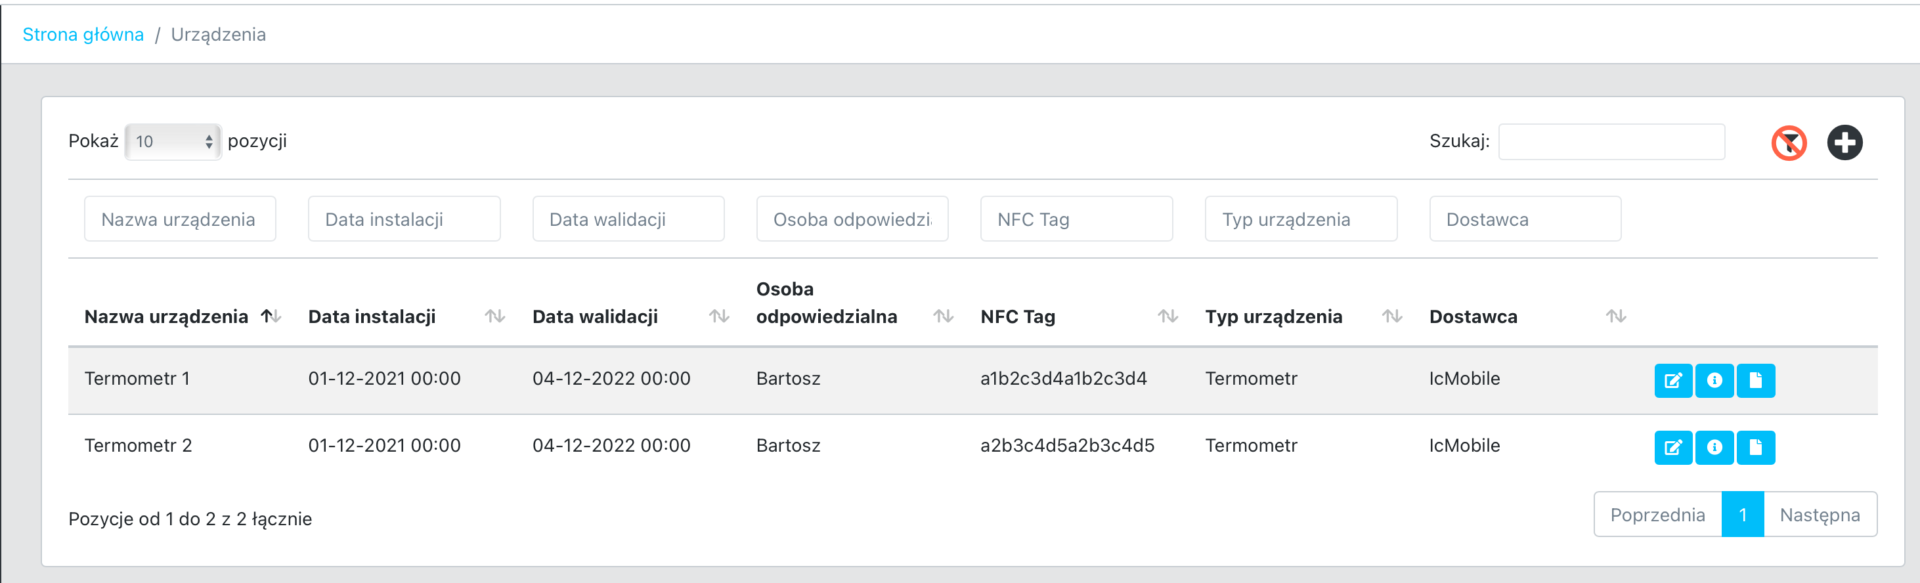Select page 1 in pagination
Viewport: 1920px width, 583px height.
pyautogui.click(x=1742, y=515)
